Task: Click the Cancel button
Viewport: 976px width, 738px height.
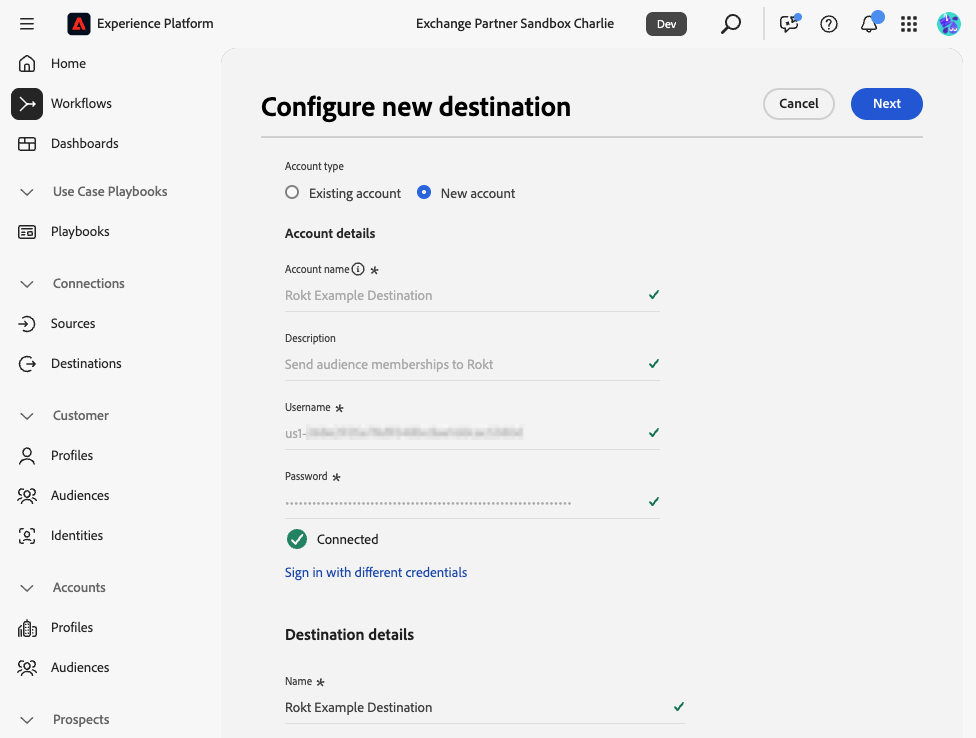Action: point(798,104)
